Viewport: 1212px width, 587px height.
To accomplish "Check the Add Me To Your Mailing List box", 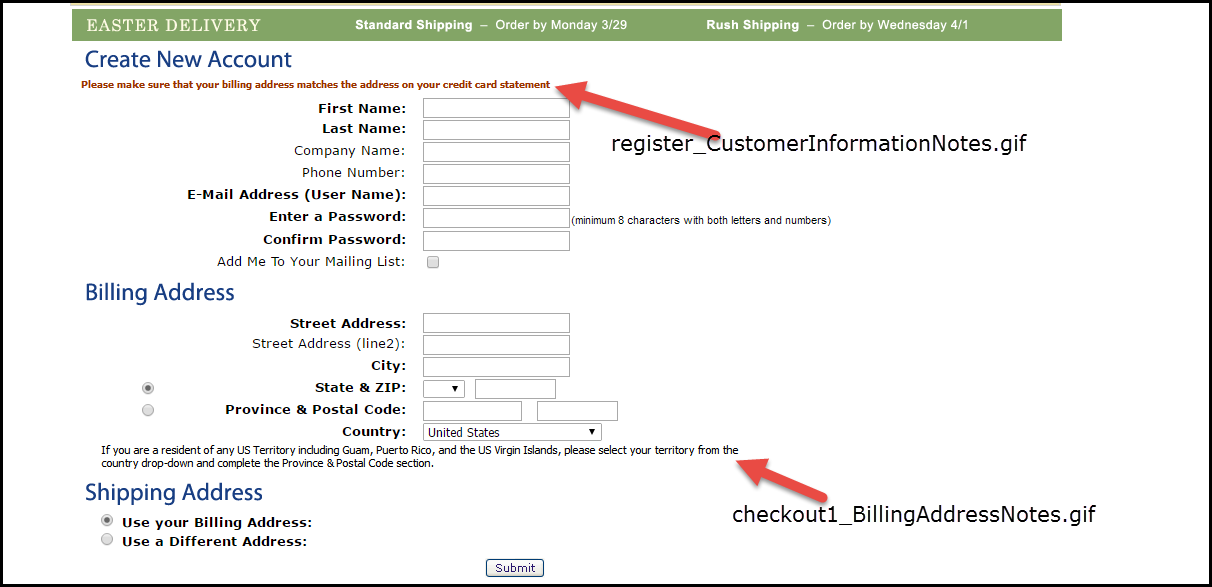I will coord(433,262).
